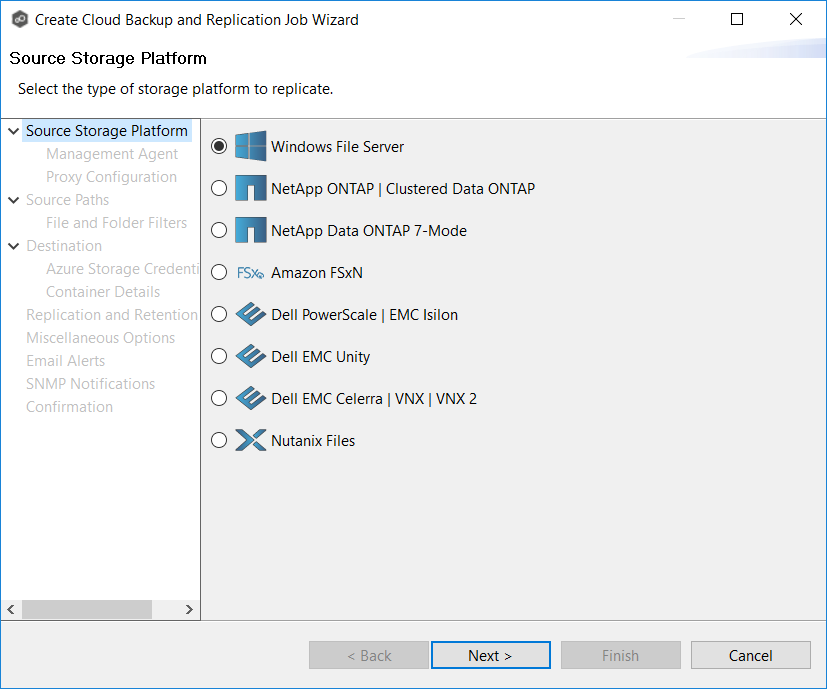Image resolution: width=827 pixels, height=689 pixels.
Task: Select the Nutanix Files radio button
Action: coord(218,439)
